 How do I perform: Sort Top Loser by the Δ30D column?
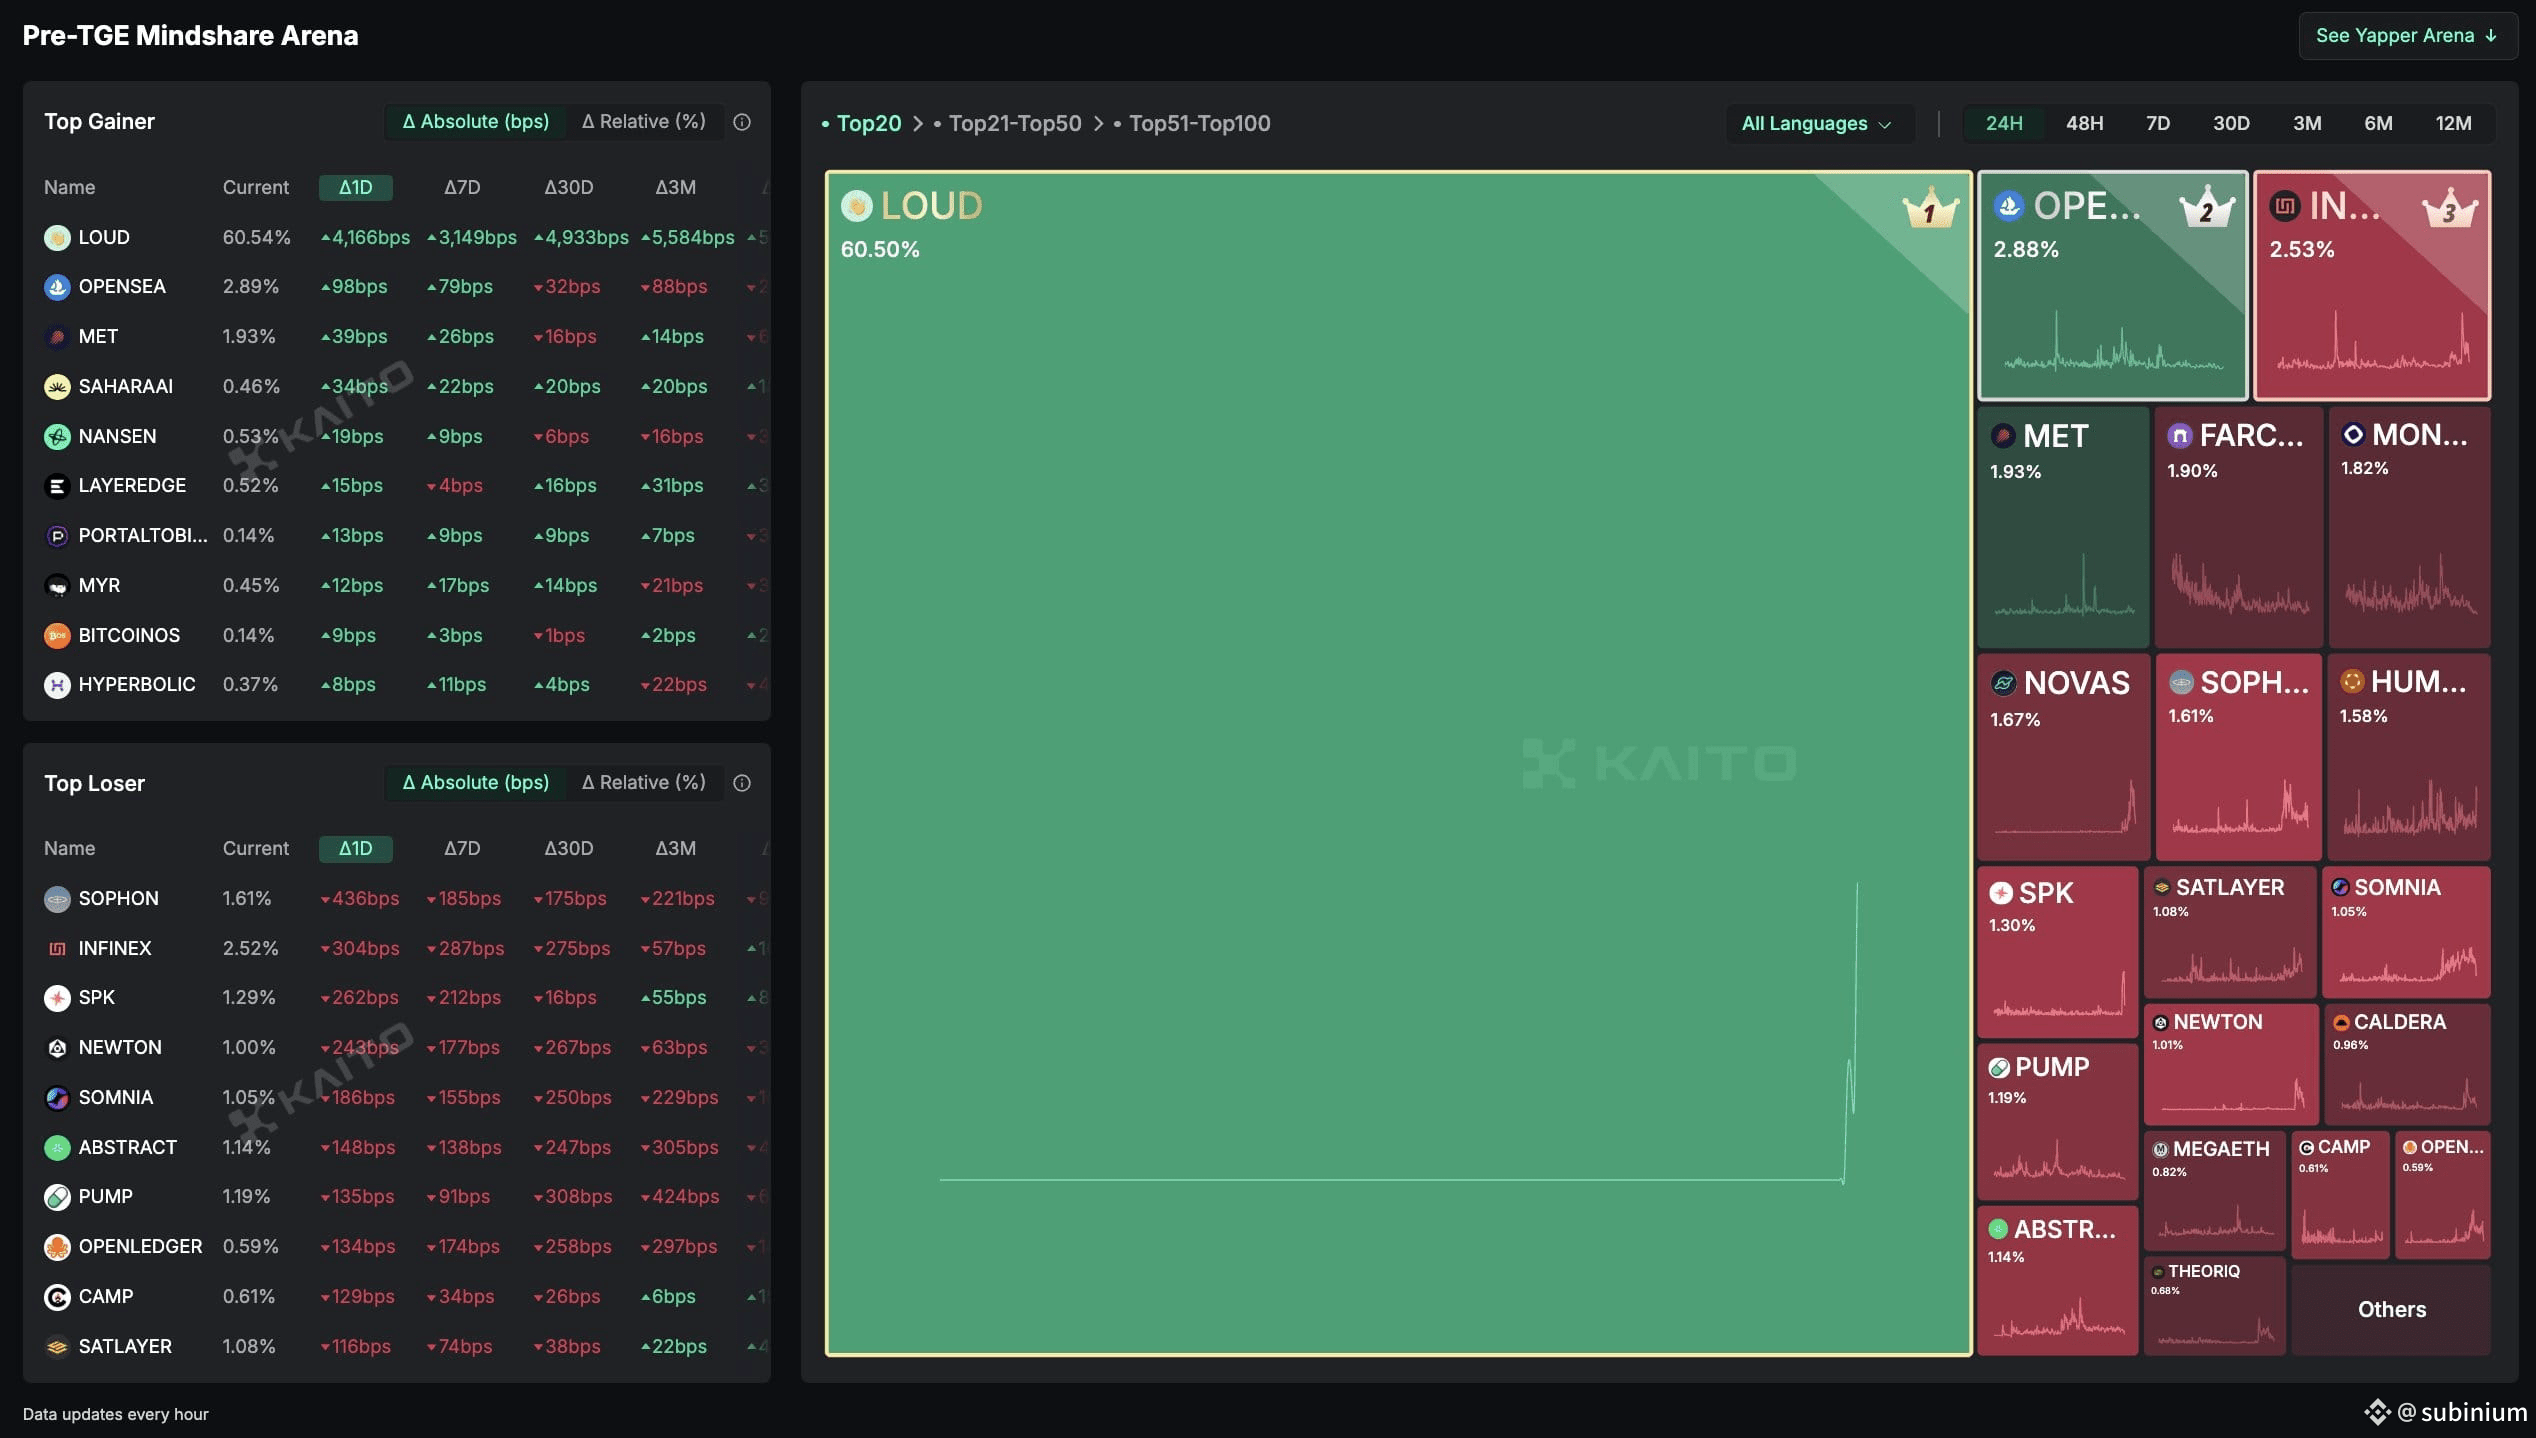pos(568,849)
